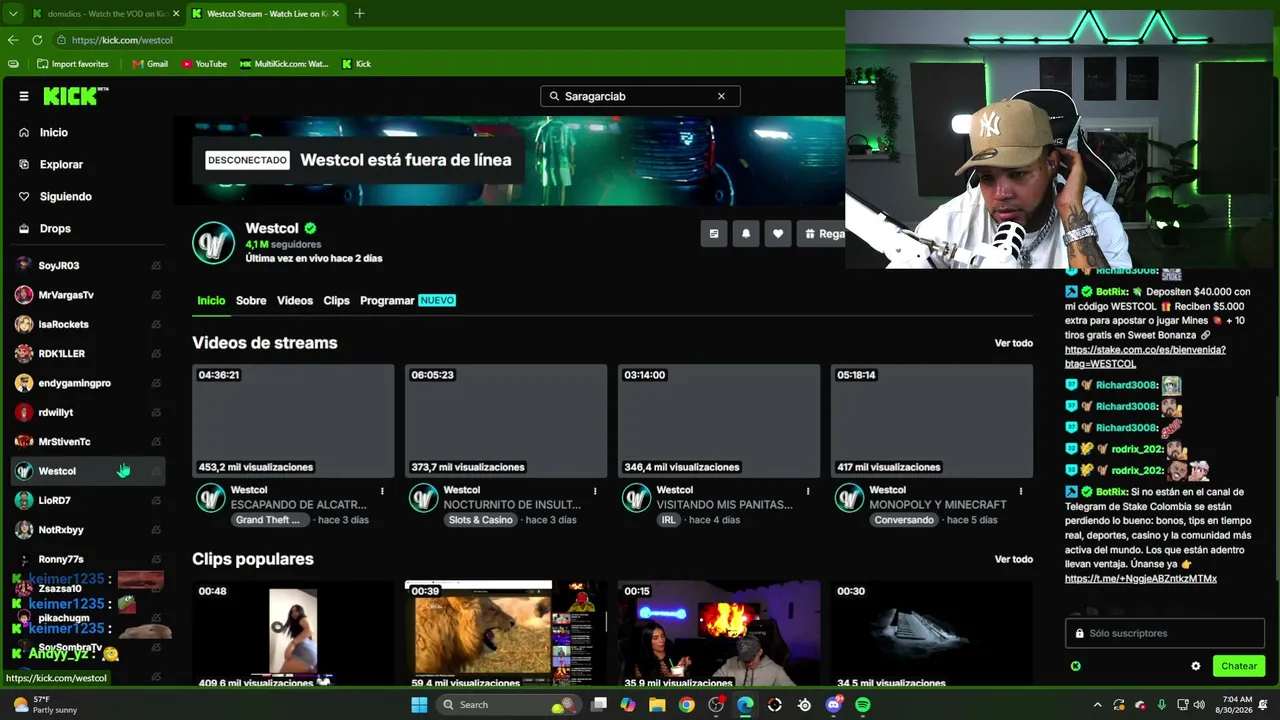
Task: Open options menu for ESCAPANDO DE ALCATR video
Action: pyautogui.click(x=382, y=491)
